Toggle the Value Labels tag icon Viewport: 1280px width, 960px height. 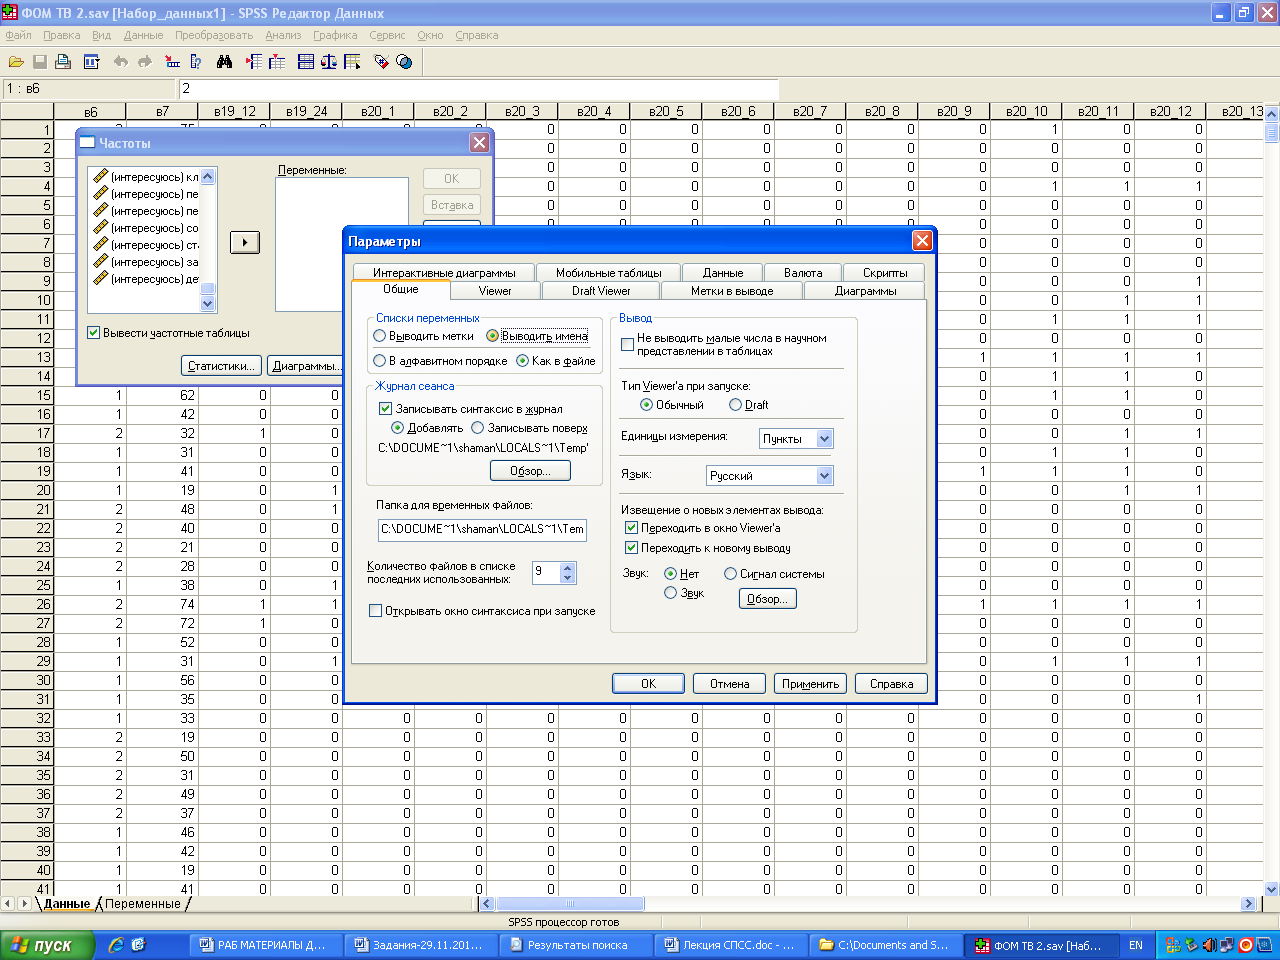(x=381, y=62)
